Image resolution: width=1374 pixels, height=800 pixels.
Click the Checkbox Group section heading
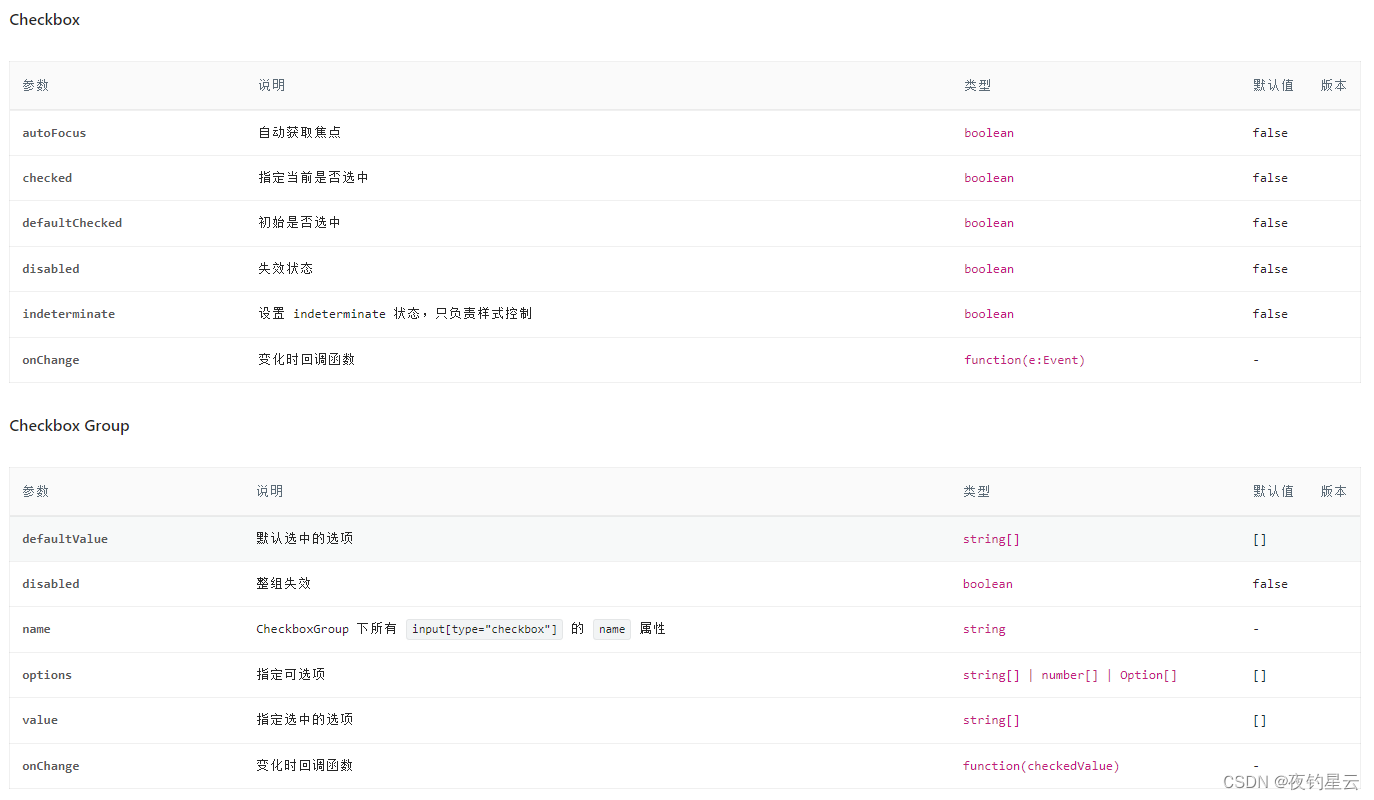point(69,425)
